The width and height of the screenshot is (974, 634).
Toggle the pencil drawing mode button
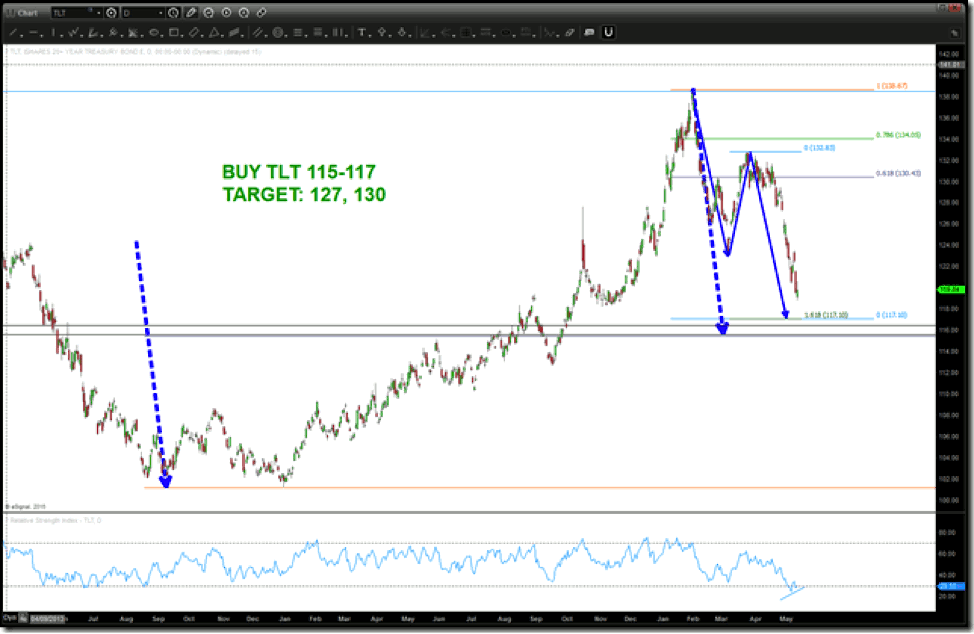pos(191,12)
